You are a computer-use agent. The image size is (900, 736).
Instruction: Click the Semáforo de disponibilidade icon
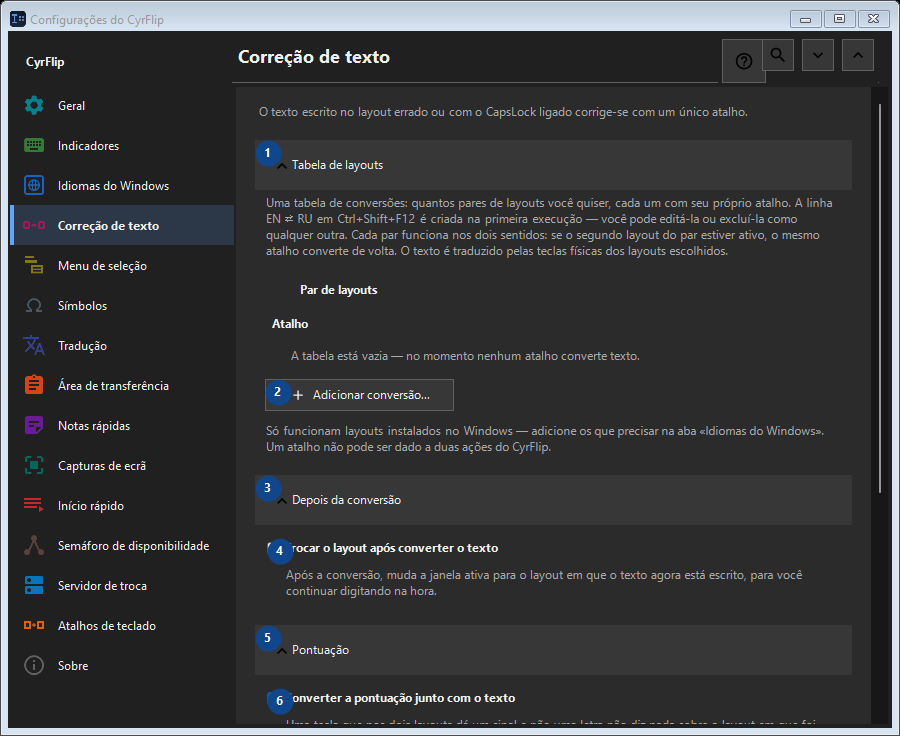coord(34,545)
